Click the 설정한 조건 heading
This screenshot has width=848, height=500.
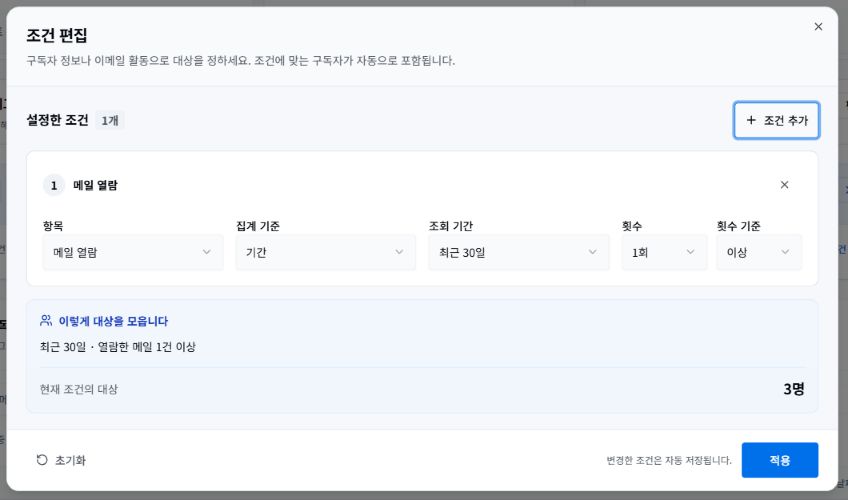(57, 120)
